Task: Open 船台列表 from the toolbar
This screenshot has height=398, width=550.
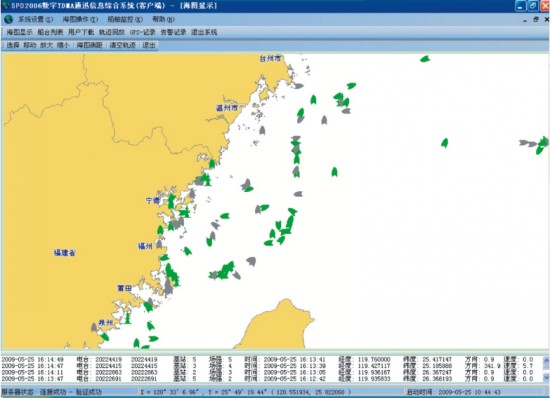Action: pos(50,32)
